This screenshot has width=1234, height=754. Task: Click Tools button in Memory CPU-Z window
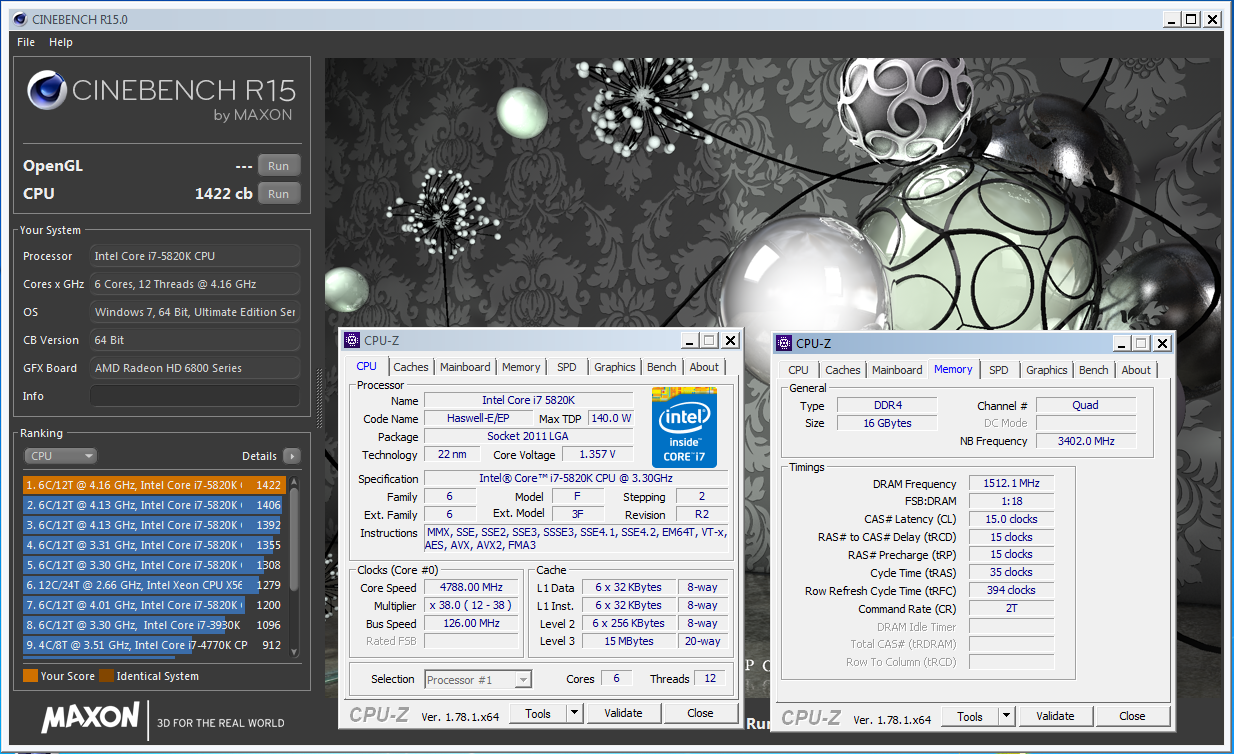click(x=970, y=716)
